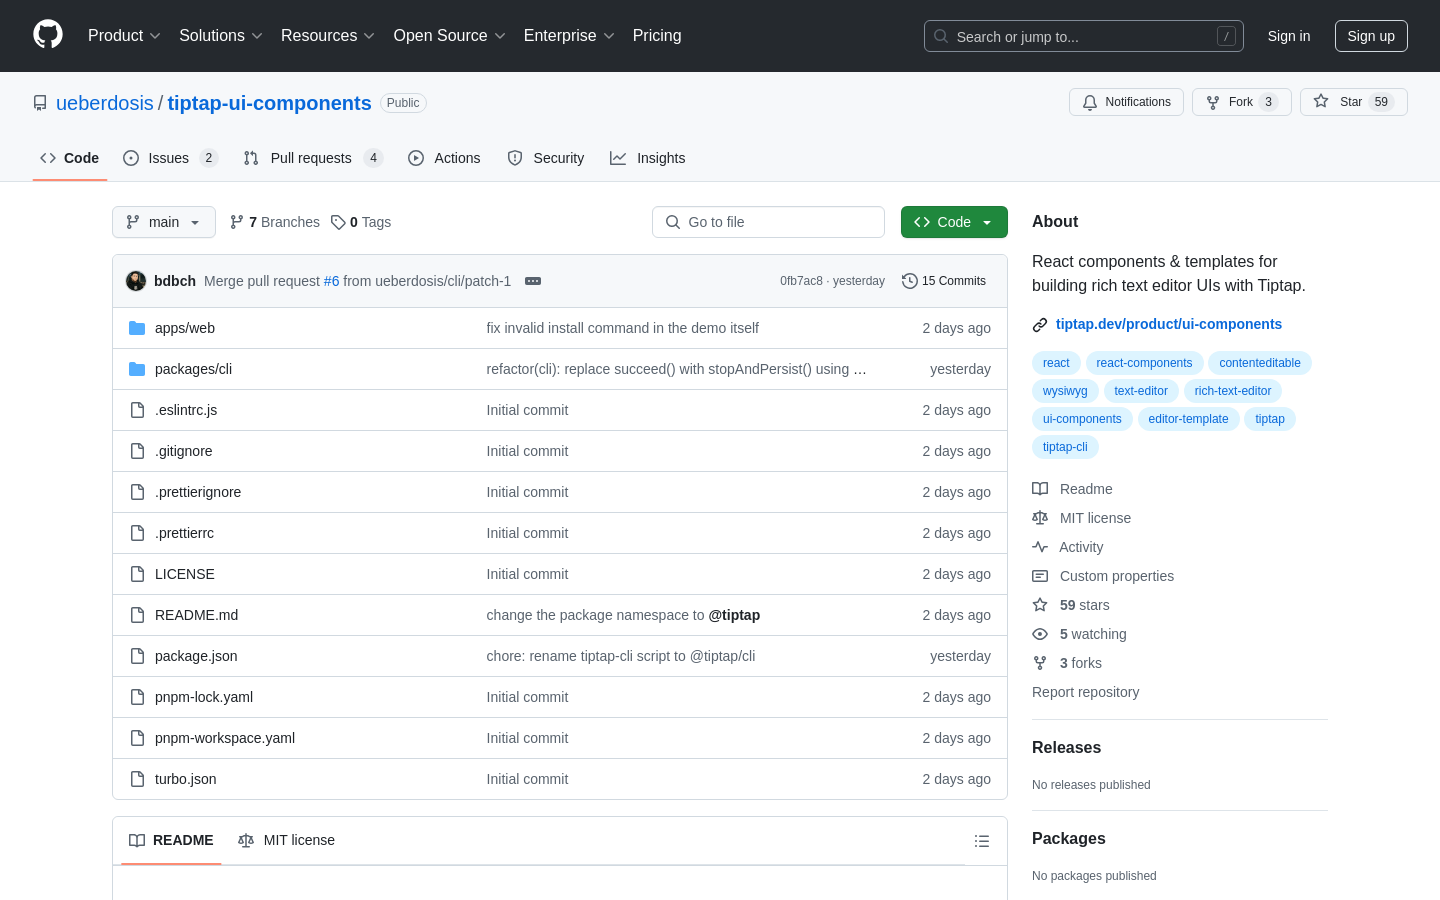Open the 15 Commits history
The image size is (1440, 900).
(x=944, y=281)
